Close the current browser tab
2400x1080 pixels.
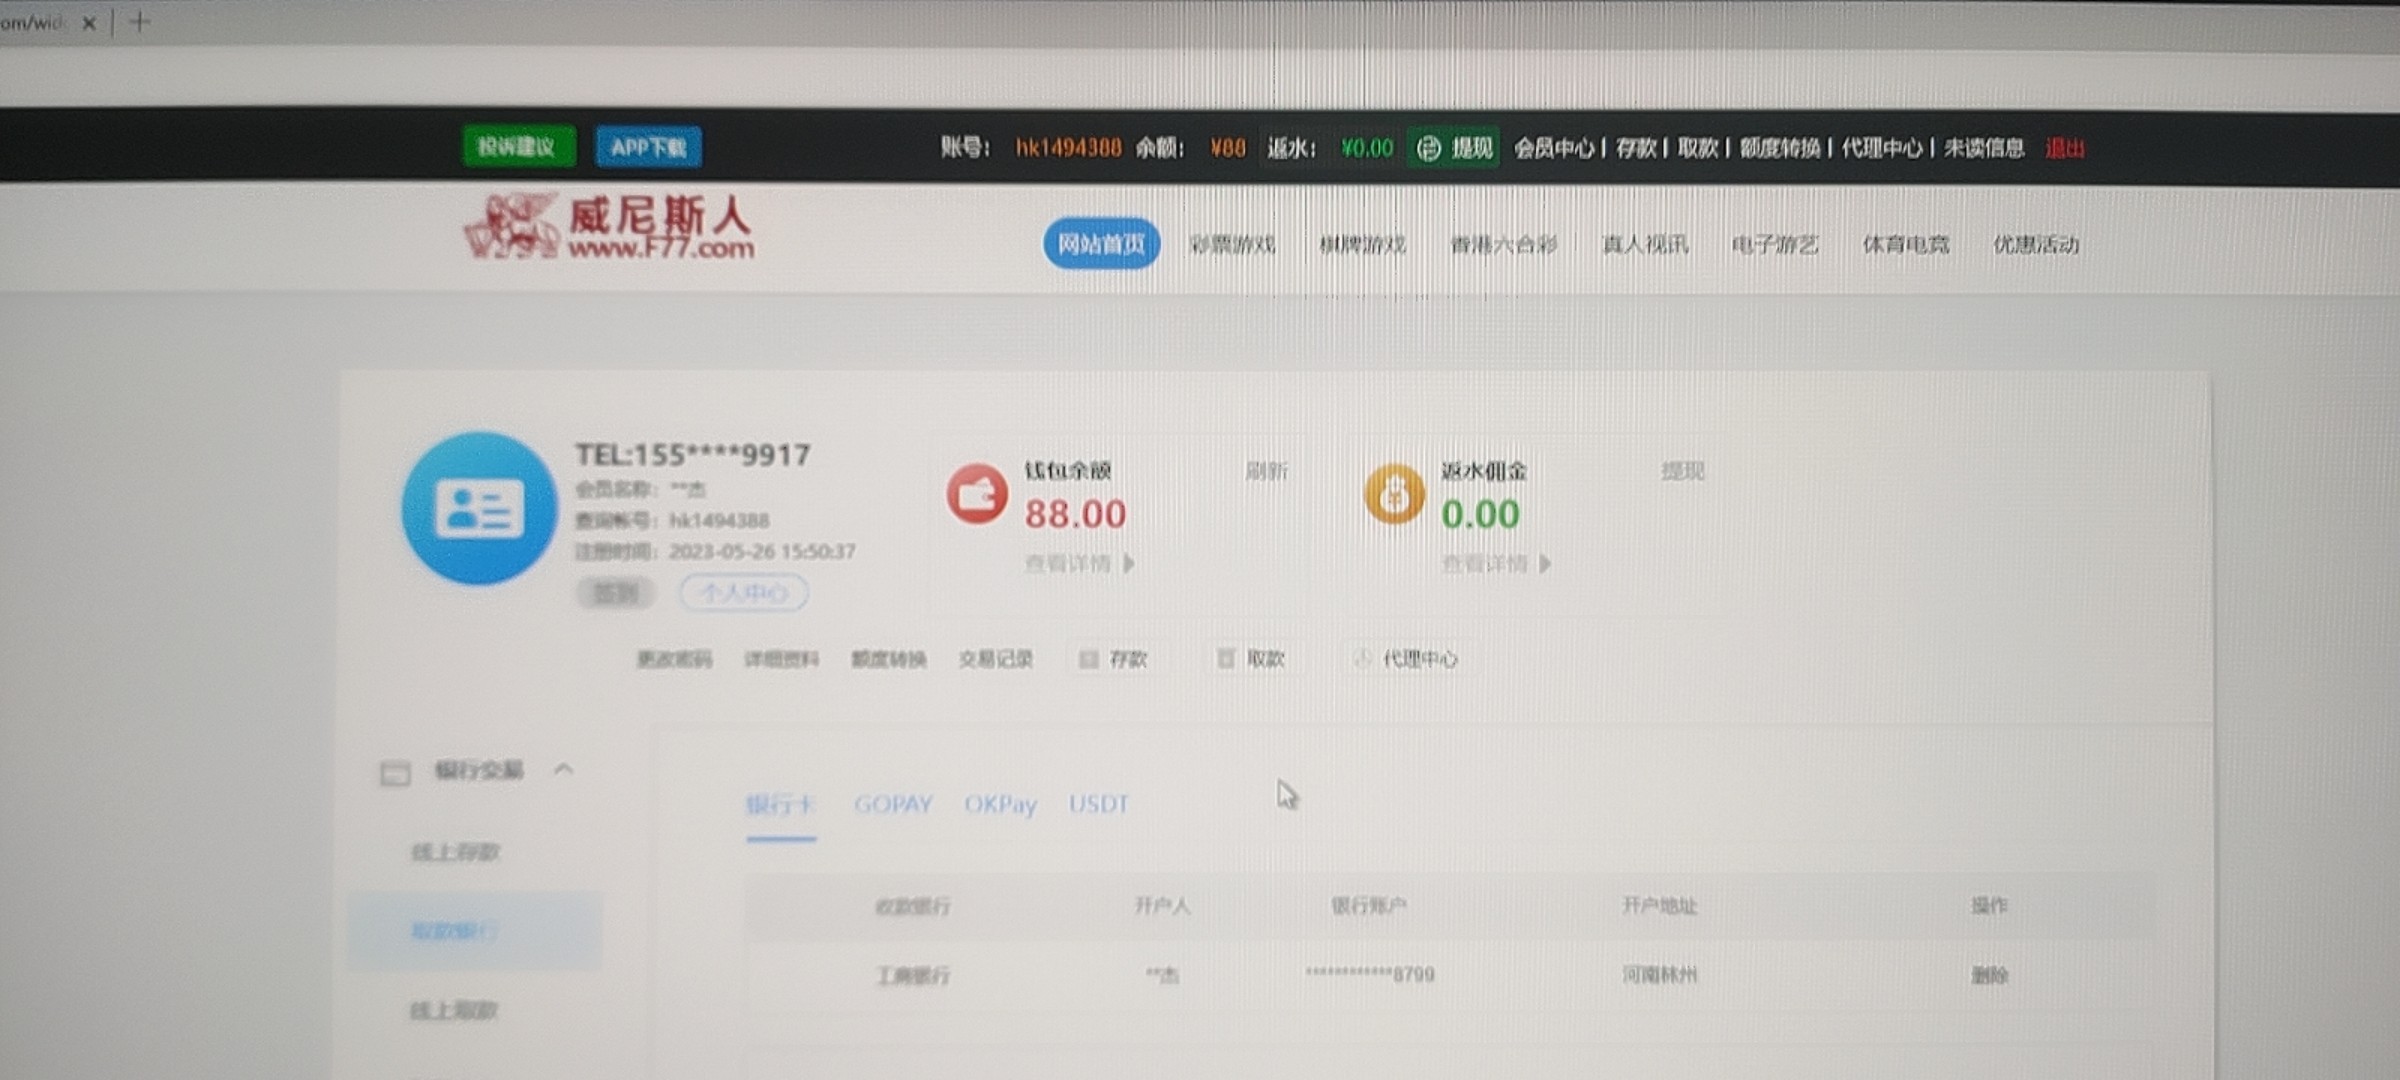(89, 23)
